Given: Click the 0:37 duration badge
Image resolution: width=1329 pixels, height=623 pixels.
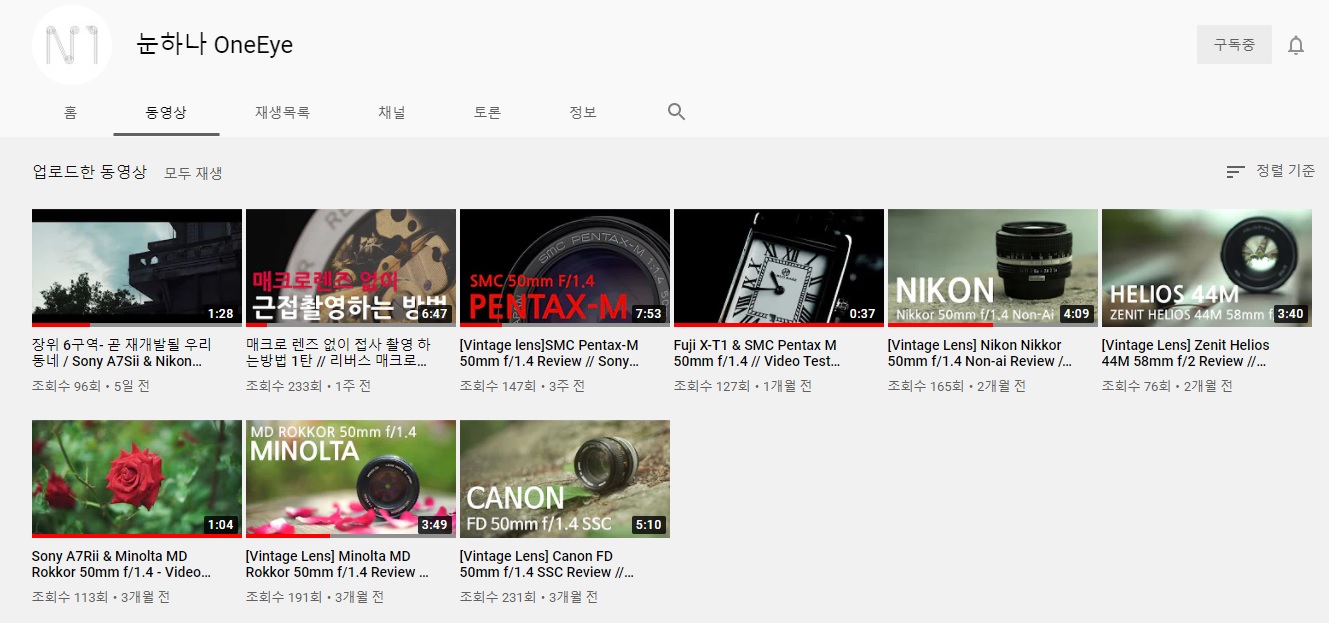Looking at the screenshot, I should tap(862, 313).
